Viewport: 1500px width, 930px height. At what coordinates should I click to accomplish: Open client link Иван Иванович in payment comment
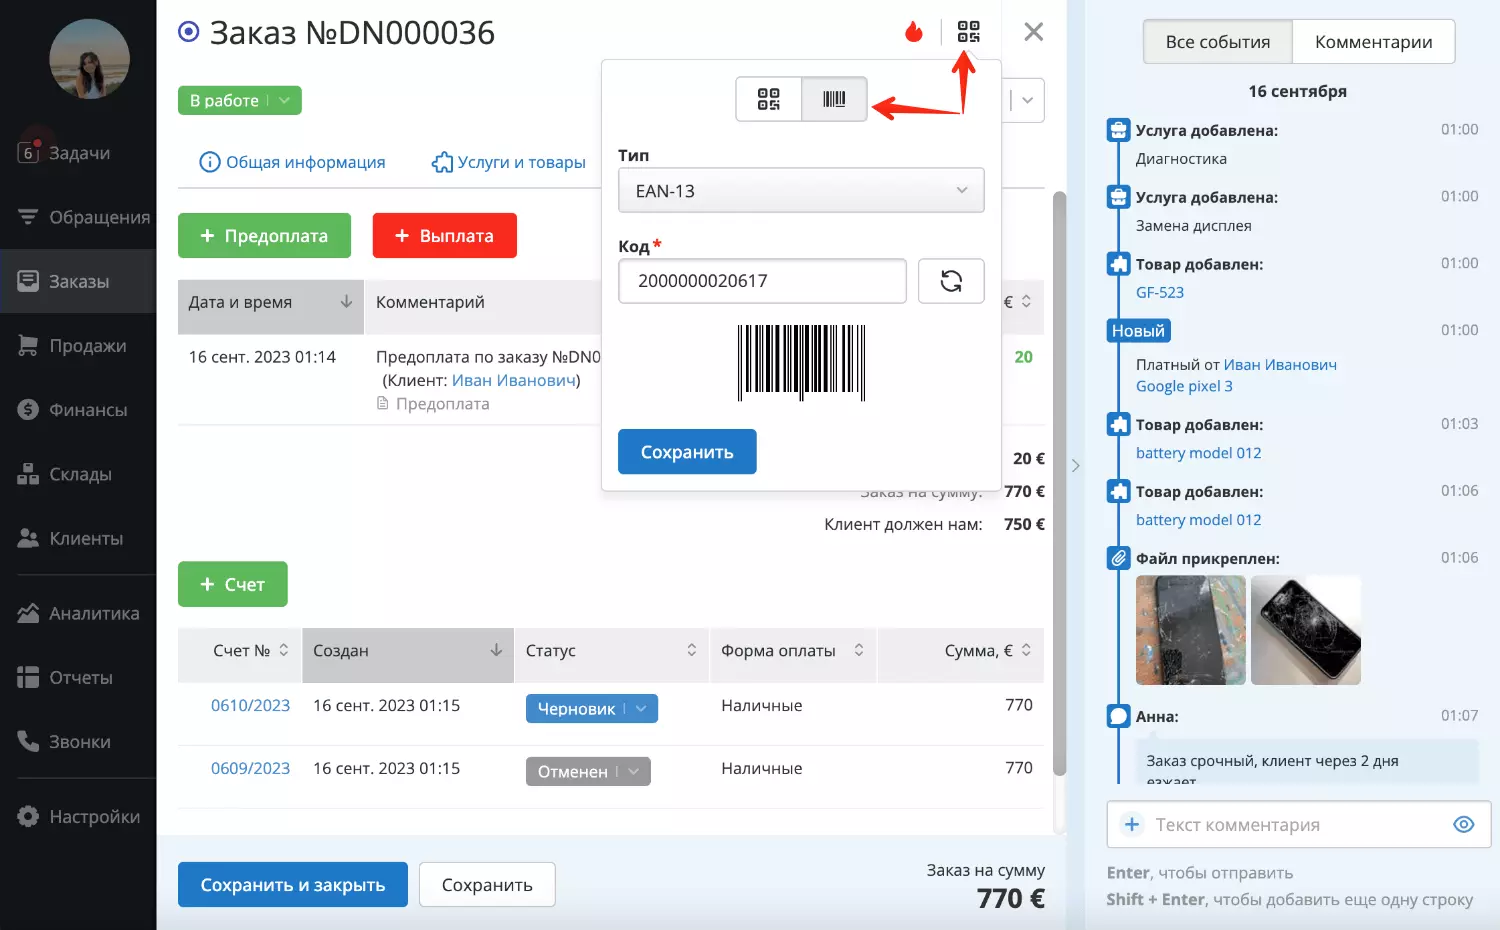(x=513, y=380)
